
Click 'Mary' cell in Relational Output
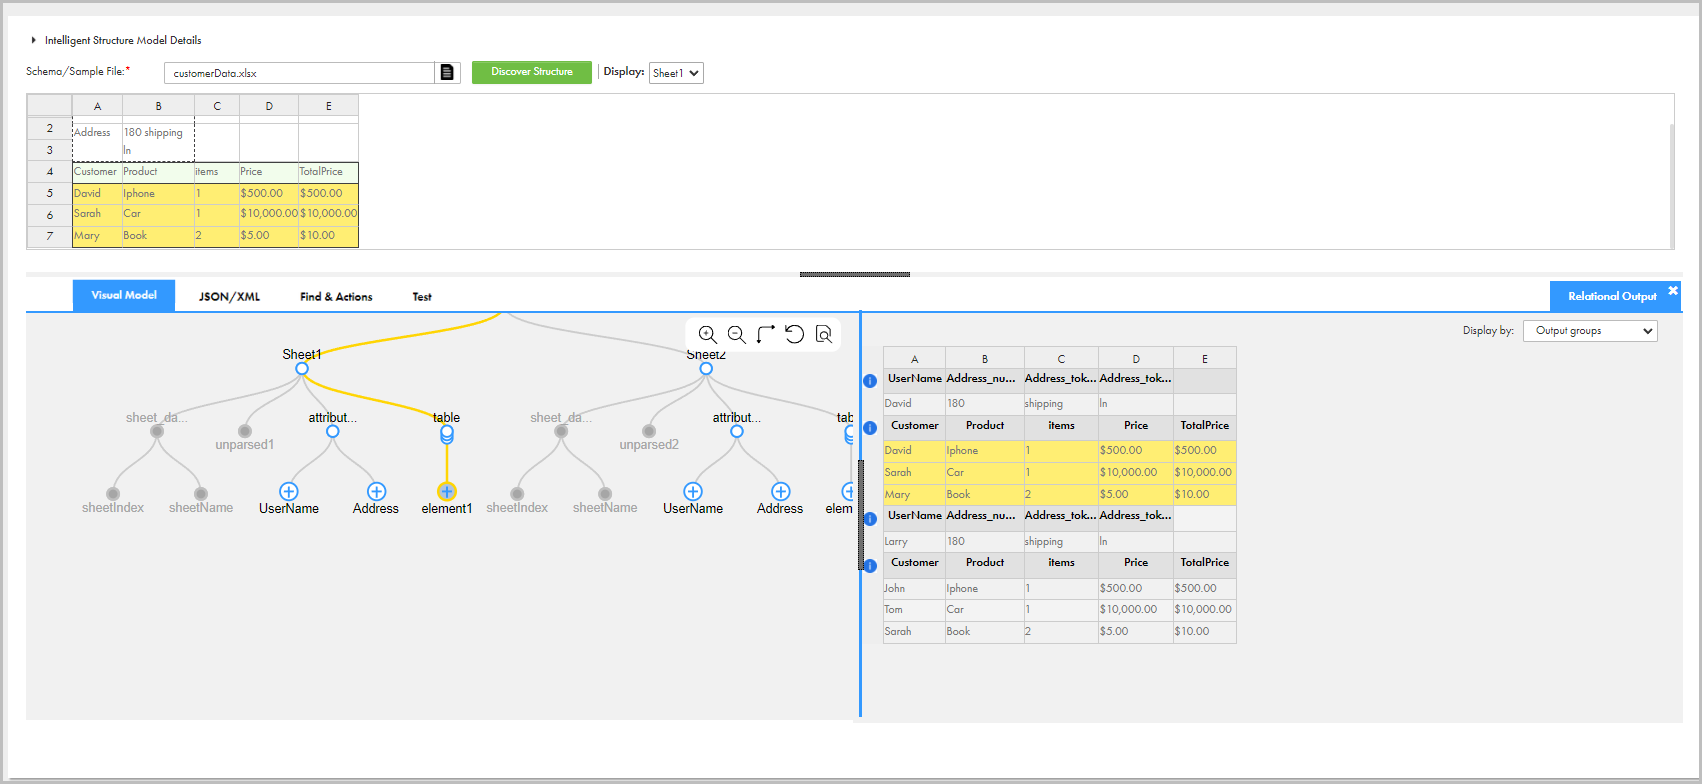(914, 495)
